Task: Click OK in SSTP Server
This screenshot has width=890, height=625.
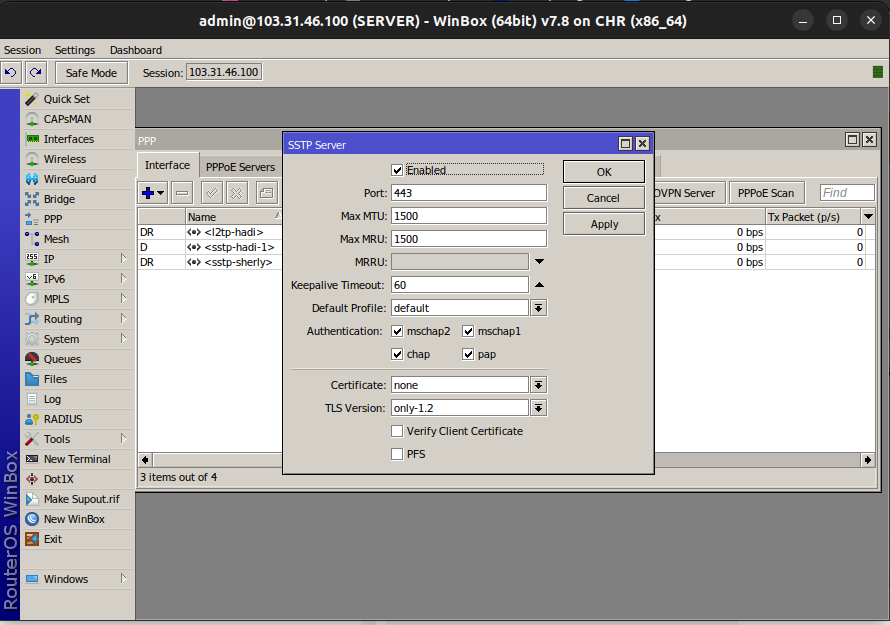Action: tap(604, 172)
